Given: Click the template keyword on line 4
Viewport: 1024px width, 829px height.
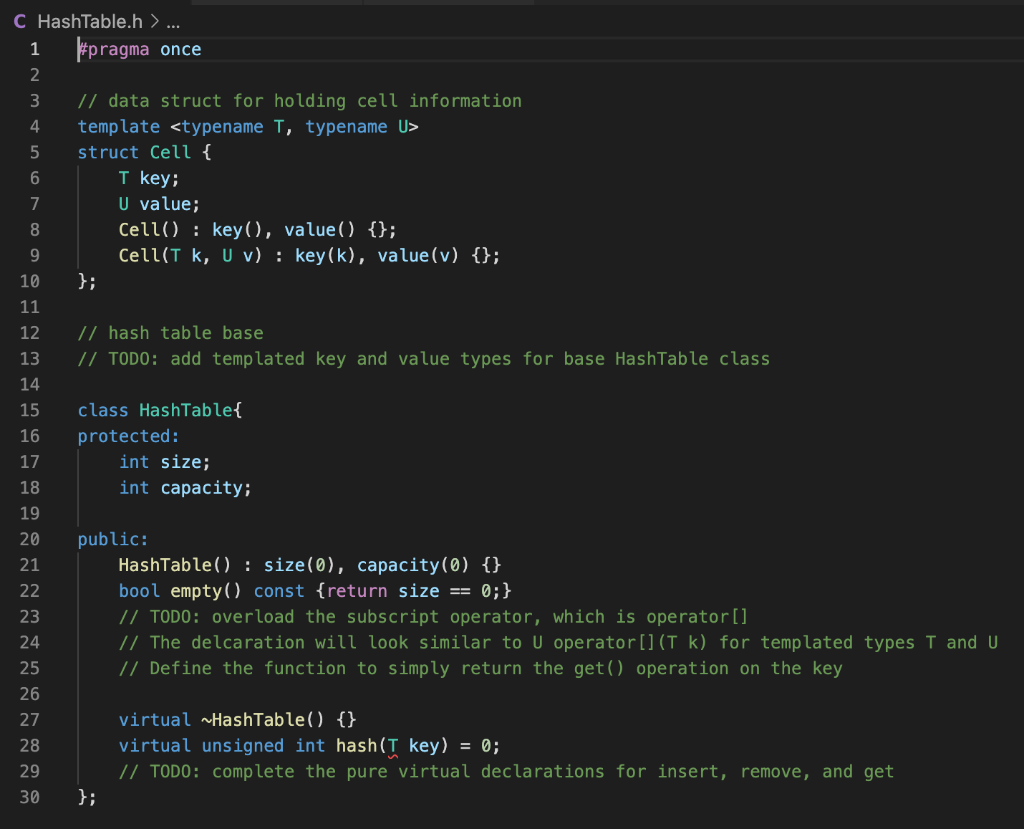Looking at the screenshot, I should click(118, 126).
